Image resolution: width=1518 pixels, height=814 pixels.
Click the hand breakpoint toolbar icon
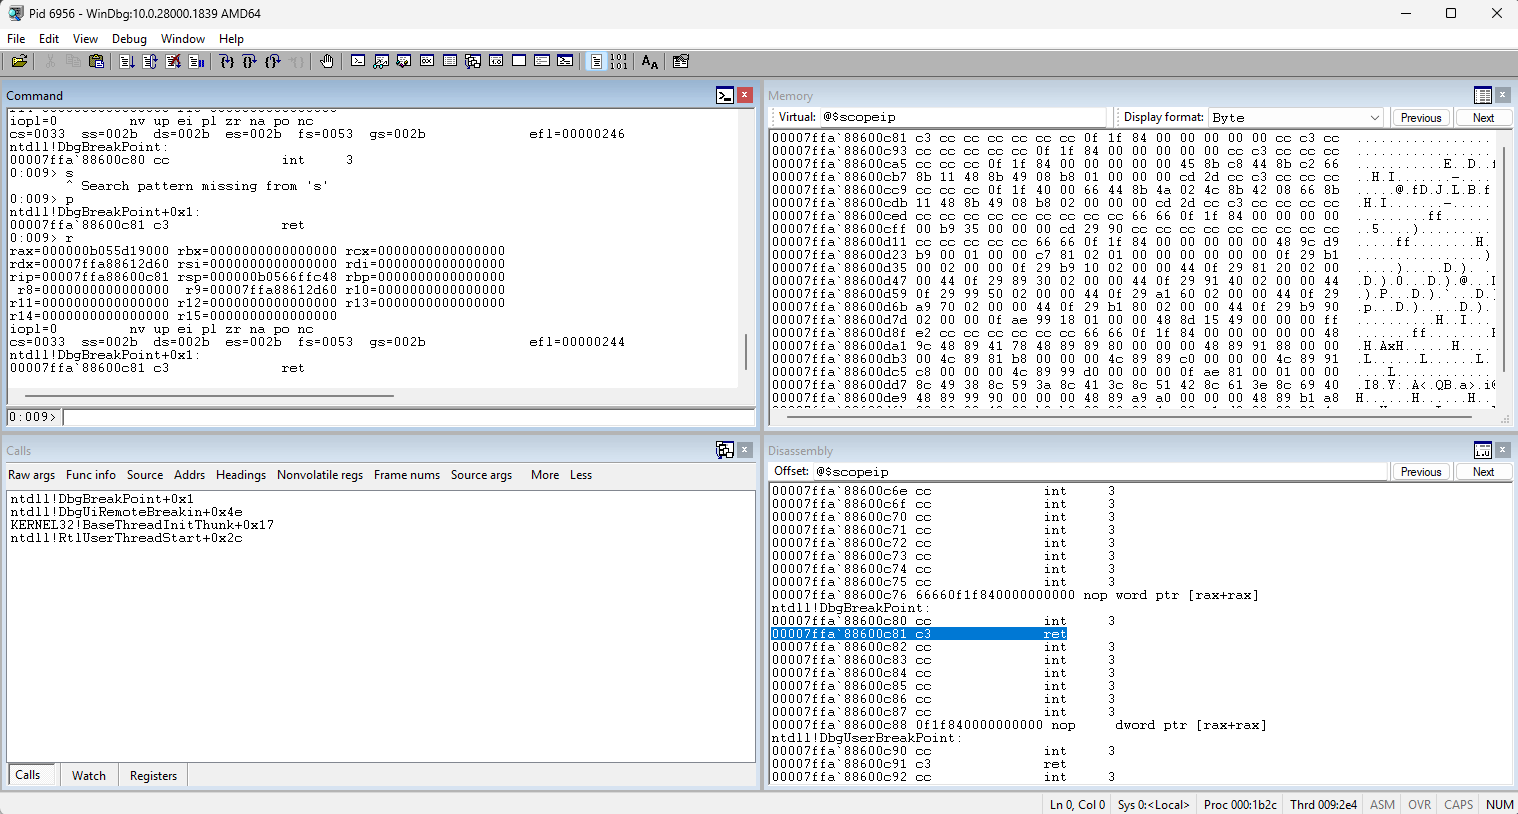click(x=326, y=61)
